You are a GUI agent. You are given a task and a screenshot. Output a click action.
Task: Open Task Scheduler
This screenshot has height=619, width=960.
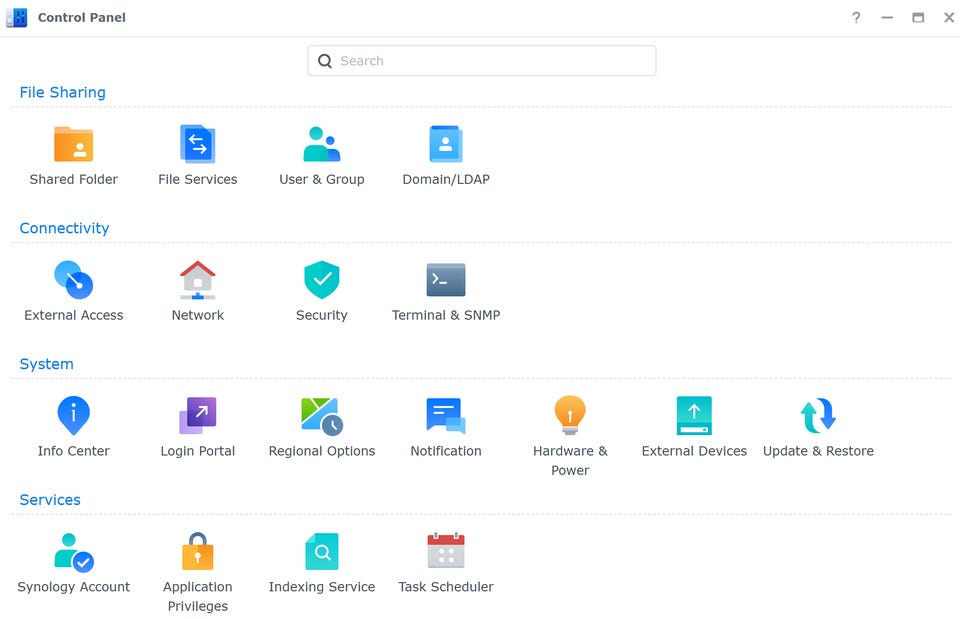446,563
